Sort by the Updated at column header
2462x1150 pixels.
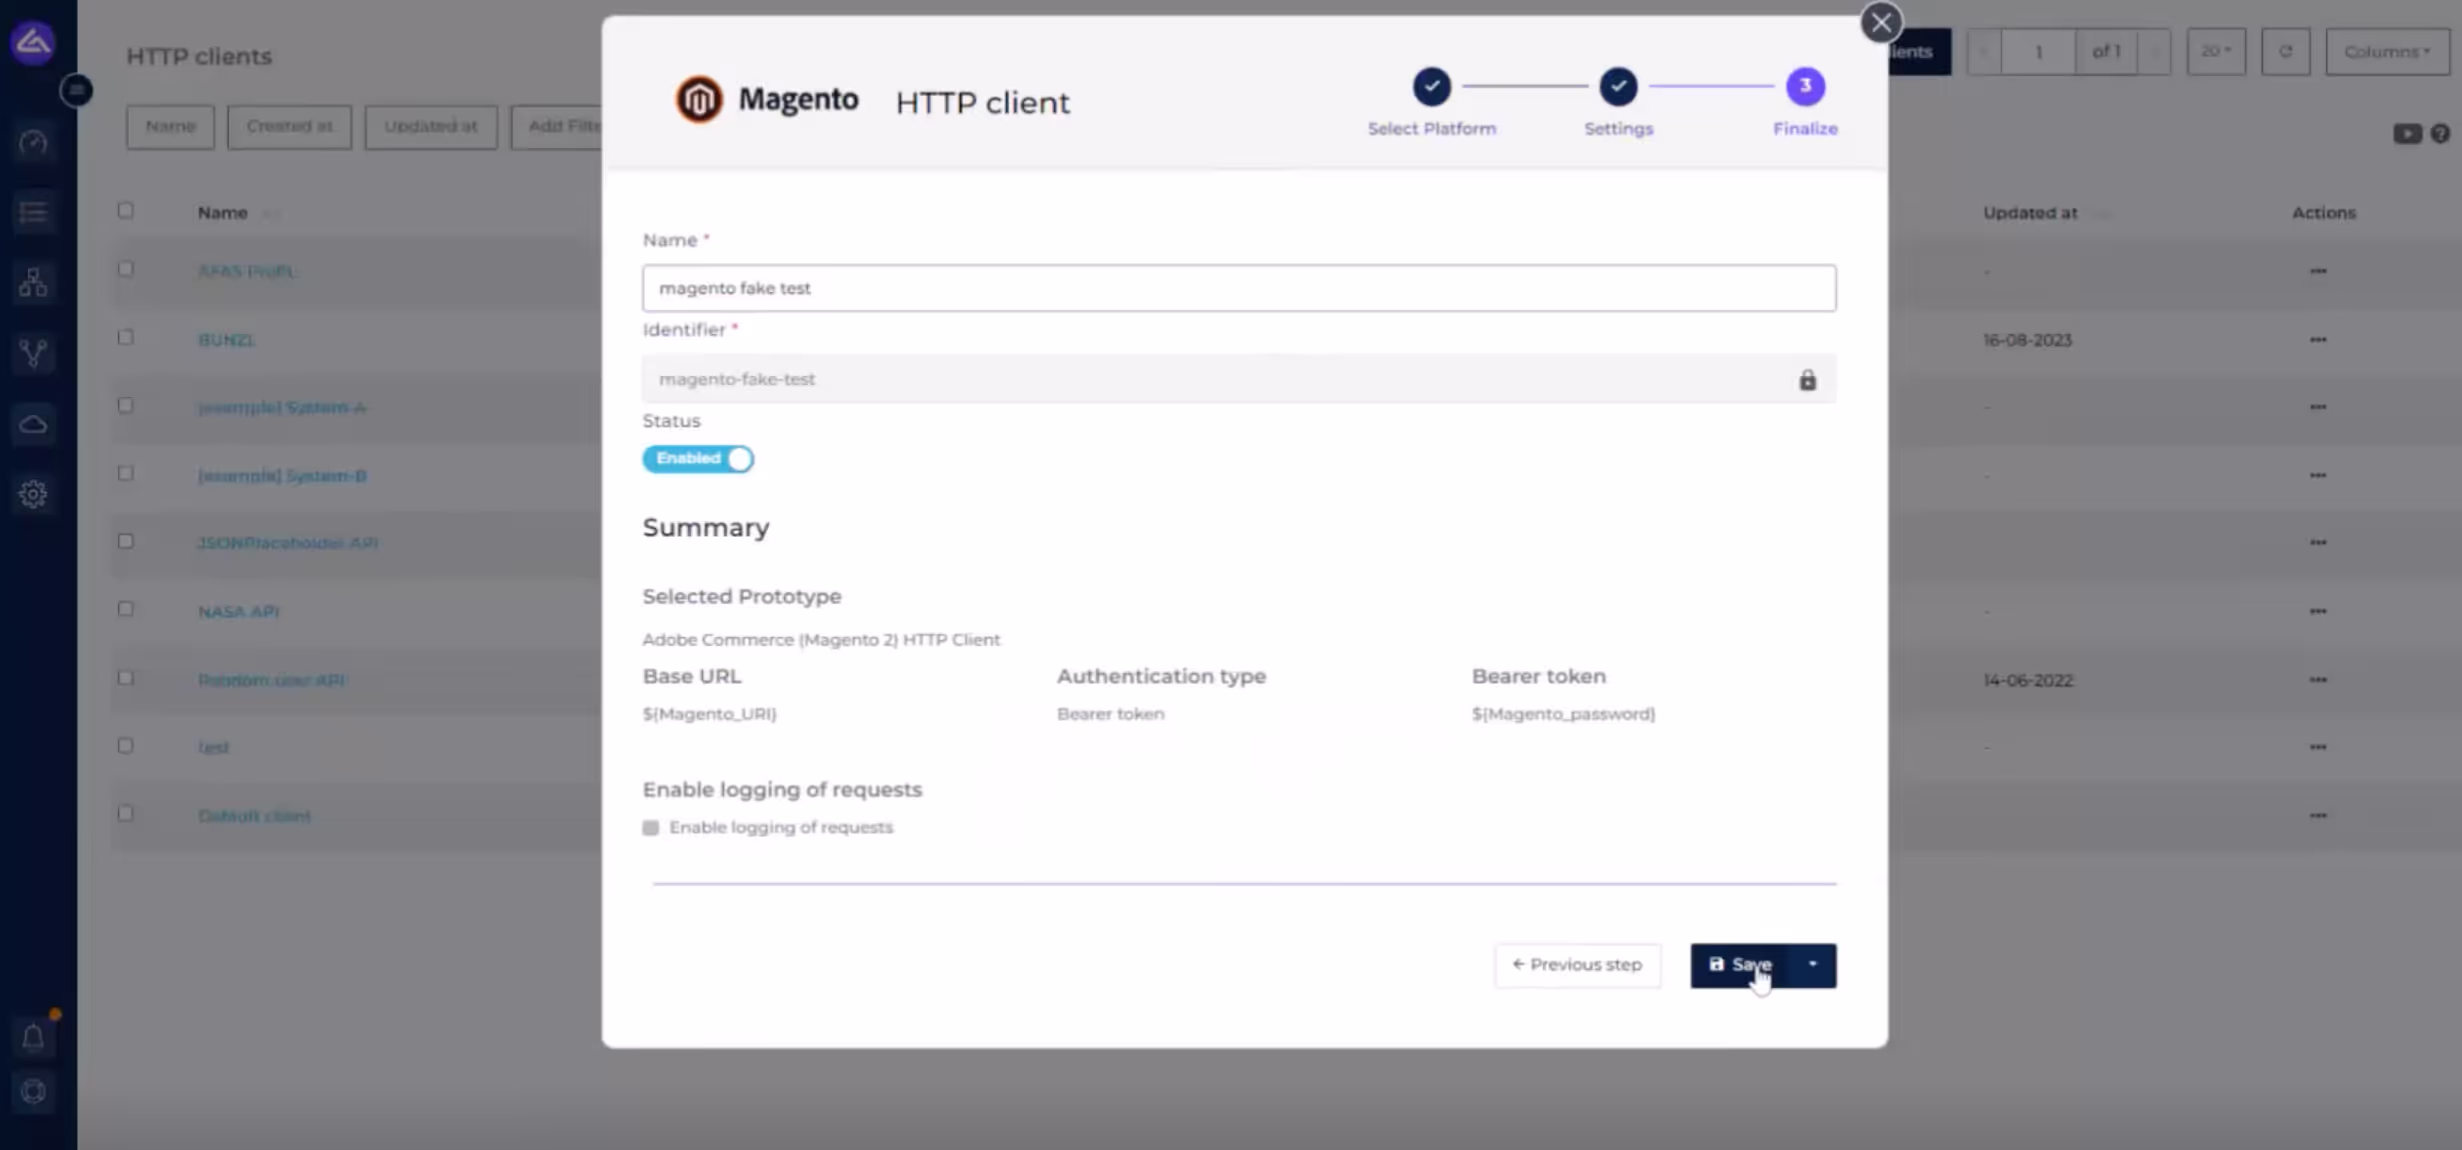pyautogui.click(x=2030, y=213)
